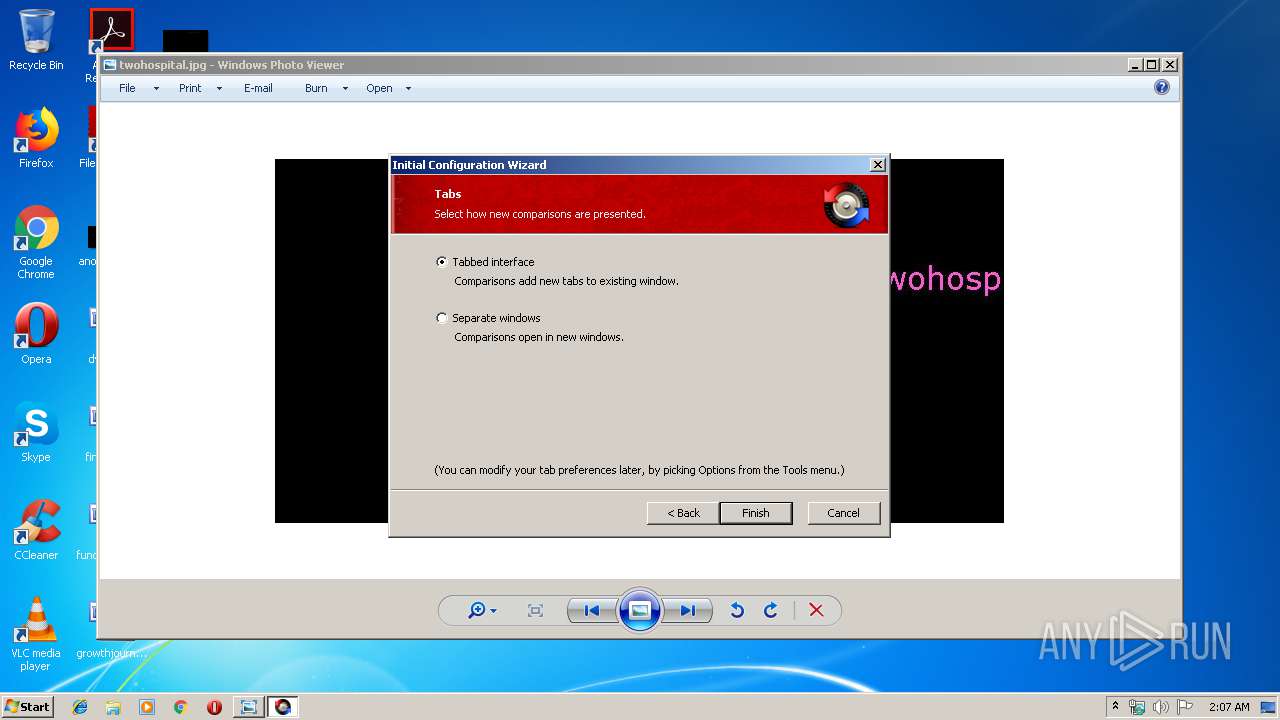This screenshot has width=1280, height=720.
Task: Open the Print menu in Photo Viewer
Action: 190,88
